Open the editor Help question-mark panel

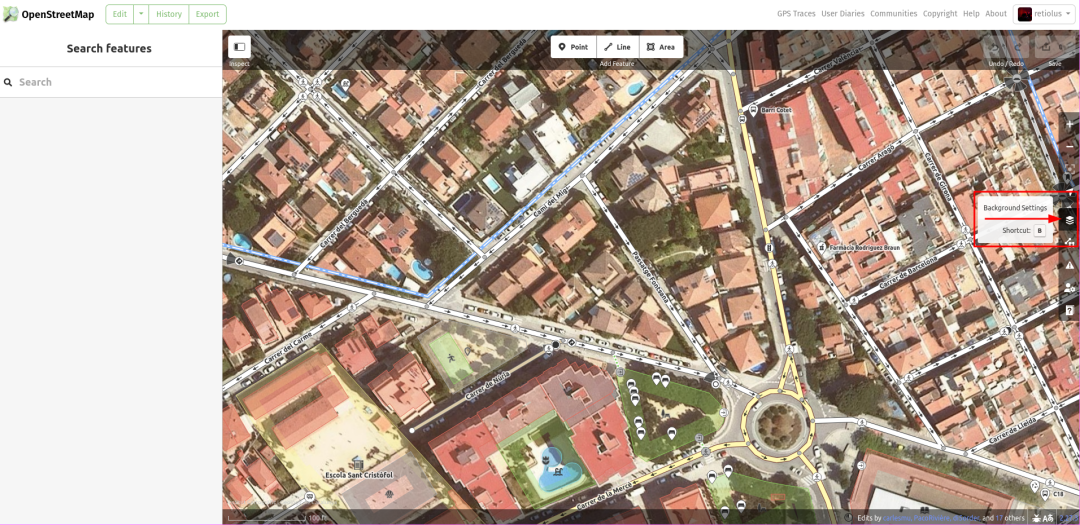1069,311
